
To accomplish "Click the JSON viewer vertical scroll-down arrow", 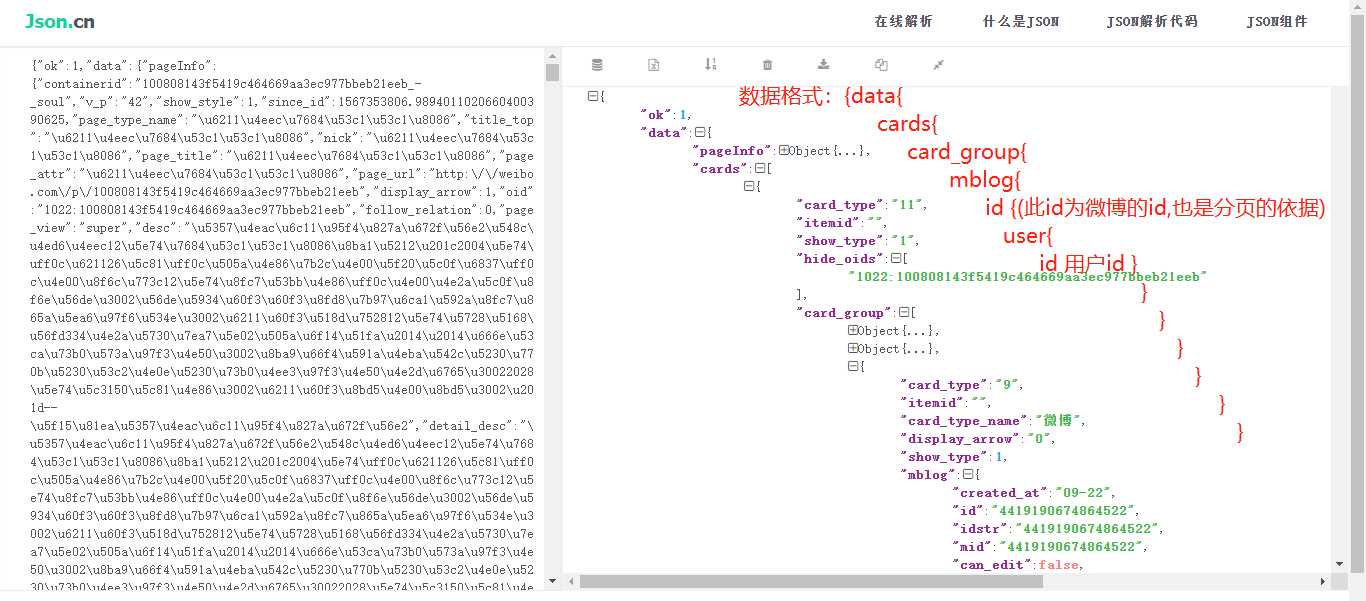I will click(x=1338, y=566).
